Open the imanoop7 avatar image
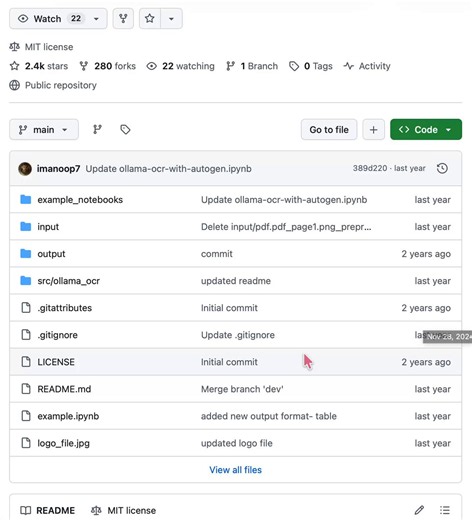Image resolution: width=472 pixels, height=520 pixels. pos(25,169)
